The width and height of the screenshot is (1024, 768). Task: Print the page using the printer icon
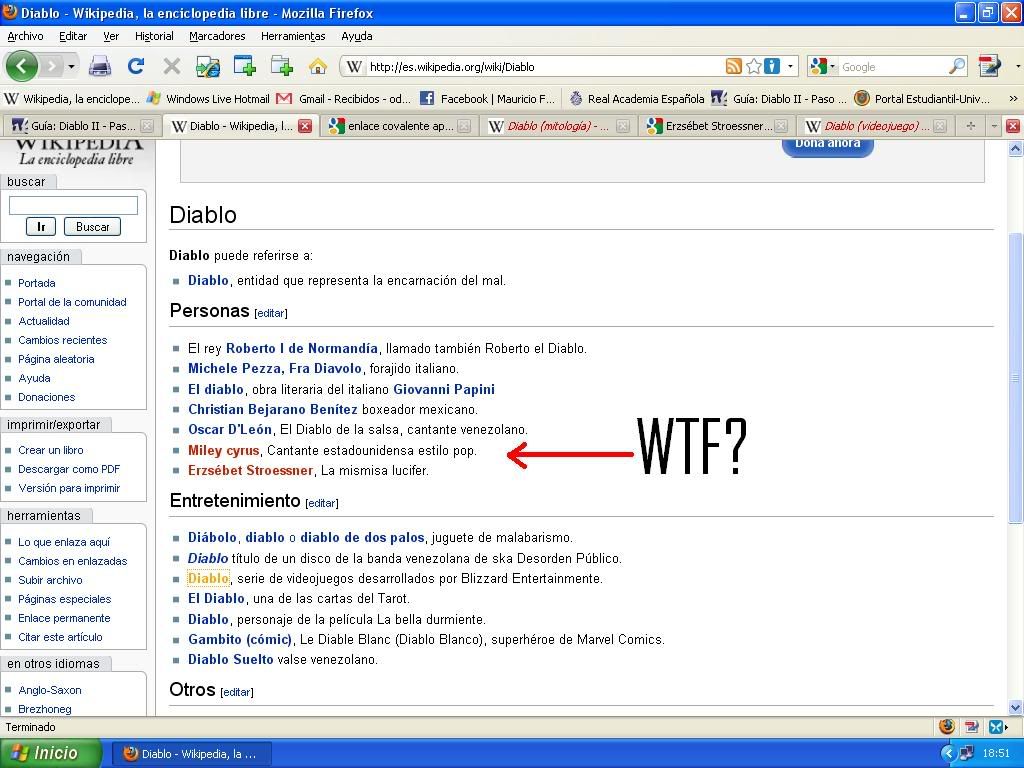pyautogui.click(x=100, y=66)
